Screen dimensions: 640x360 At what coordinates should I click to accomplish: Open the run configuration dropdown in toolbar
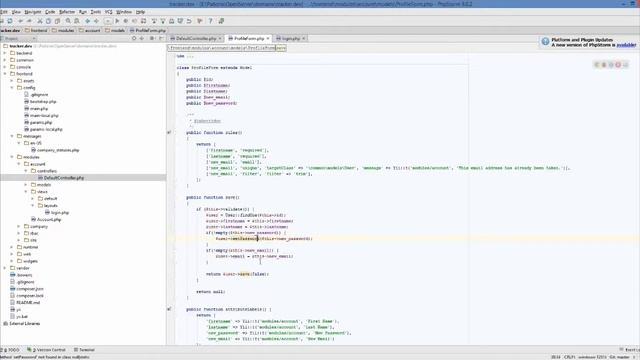point(108,21)
